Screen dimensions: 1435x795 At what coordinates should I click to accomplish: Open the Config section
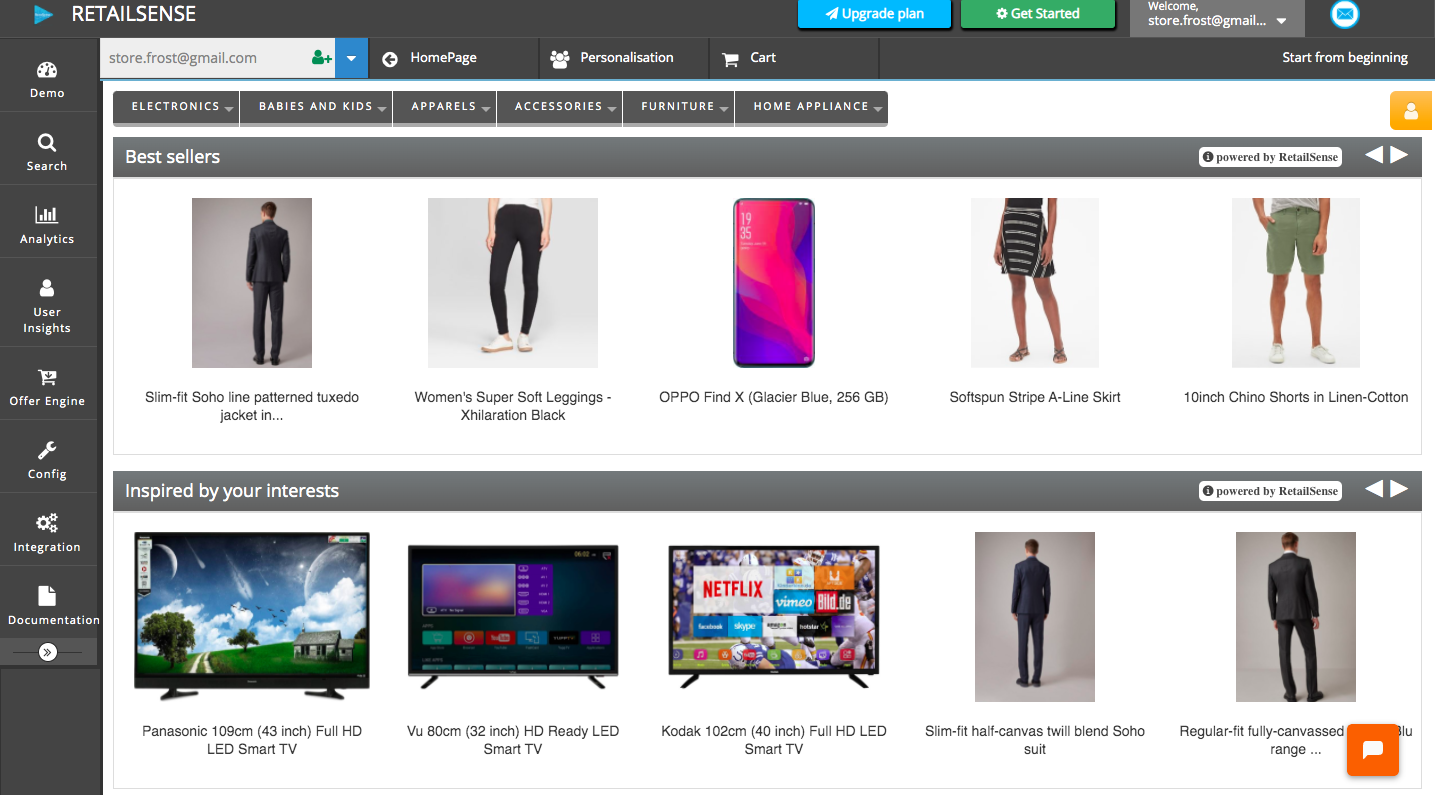click(x=46, y=457)
